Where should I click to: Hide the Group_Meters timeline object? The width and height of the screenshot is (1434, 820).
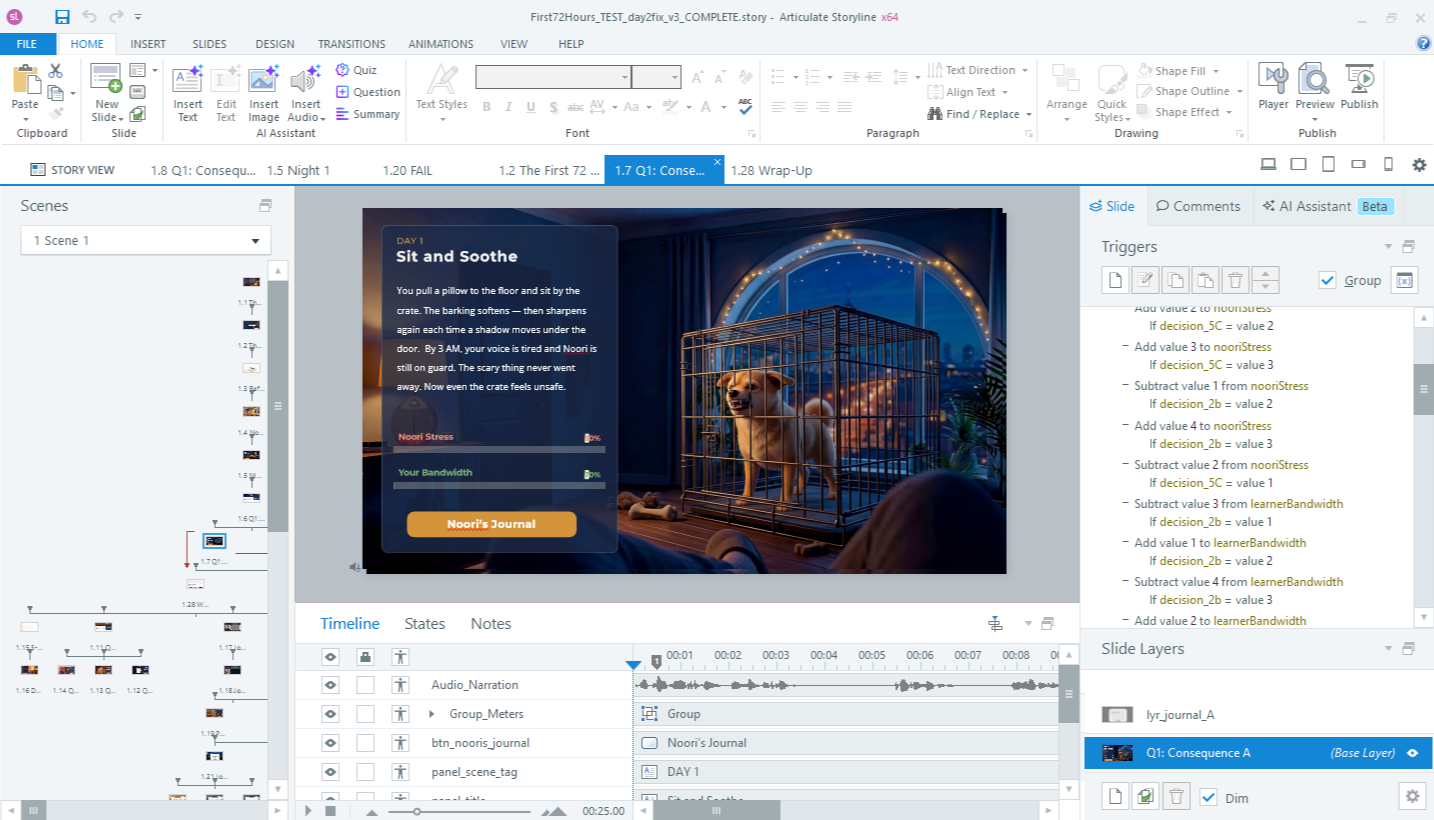(331, 714)
